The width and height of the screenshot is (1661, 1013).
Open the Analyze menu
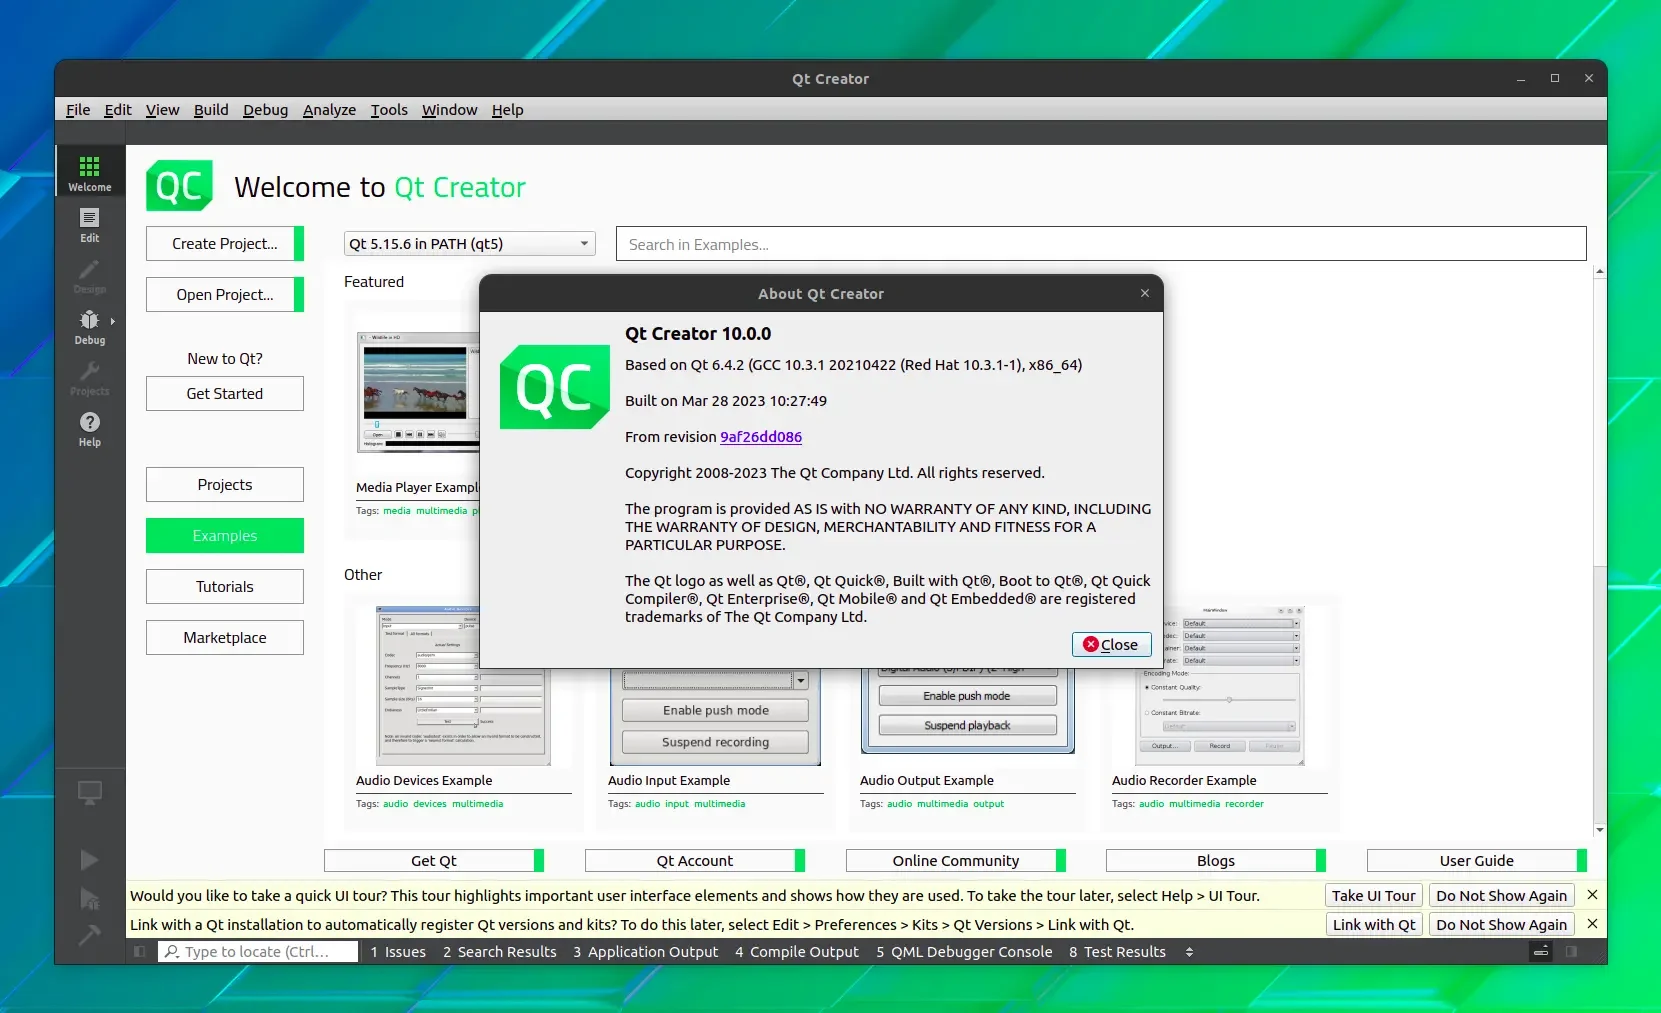[x=329, y=110]
